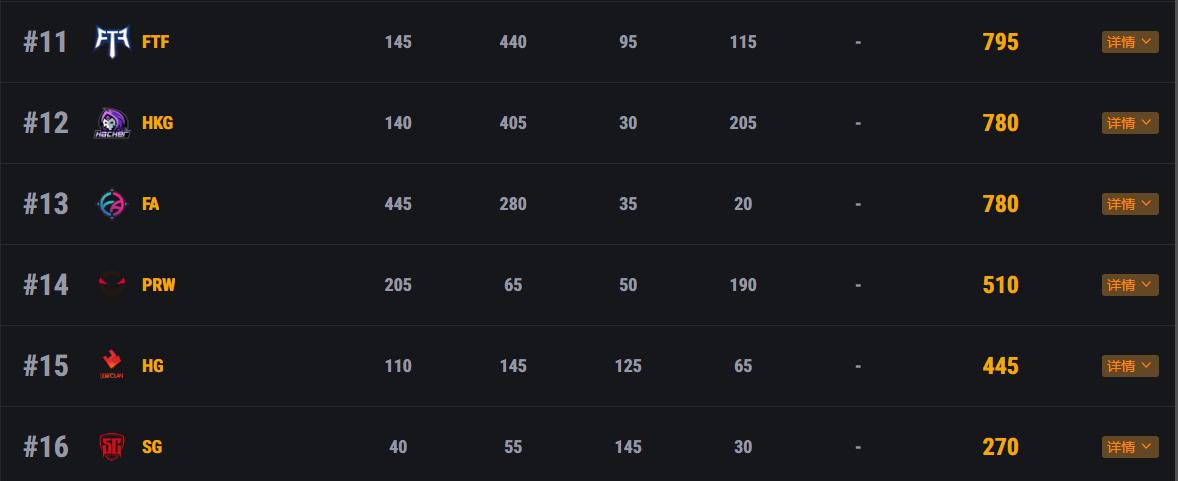Open the PRW team name link
Screen dimensions: 1178x481
158,285
